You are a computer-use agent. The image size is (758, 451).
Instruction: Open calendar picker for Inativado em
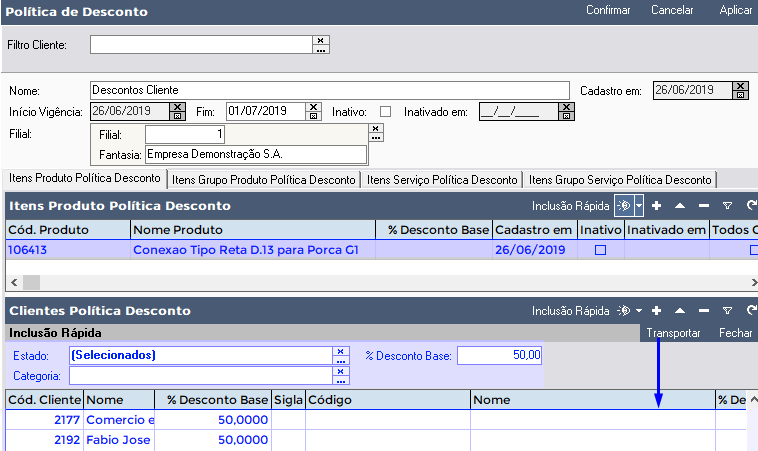(x=567, y=116)
